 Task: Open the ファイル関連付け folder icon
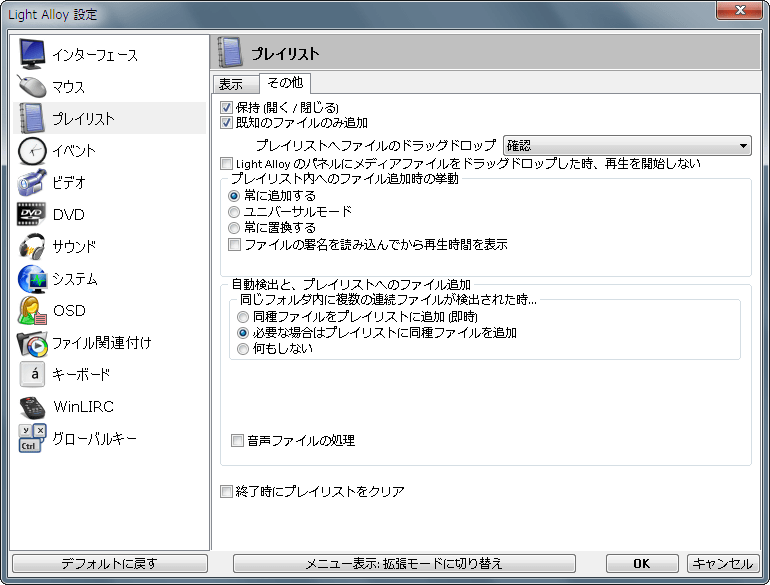32,343
